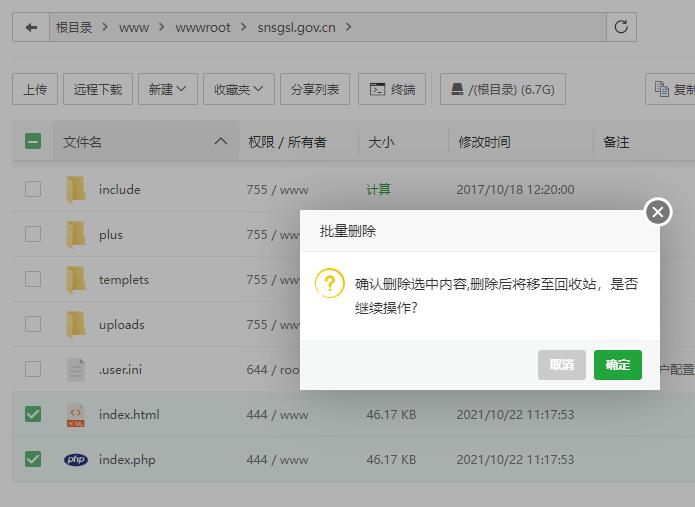Image resolution: width=695 pixels, height=507 pixels.
Task: Click the index.html HTML file icon
Action: pyautogui.click(x=76, y=415)
